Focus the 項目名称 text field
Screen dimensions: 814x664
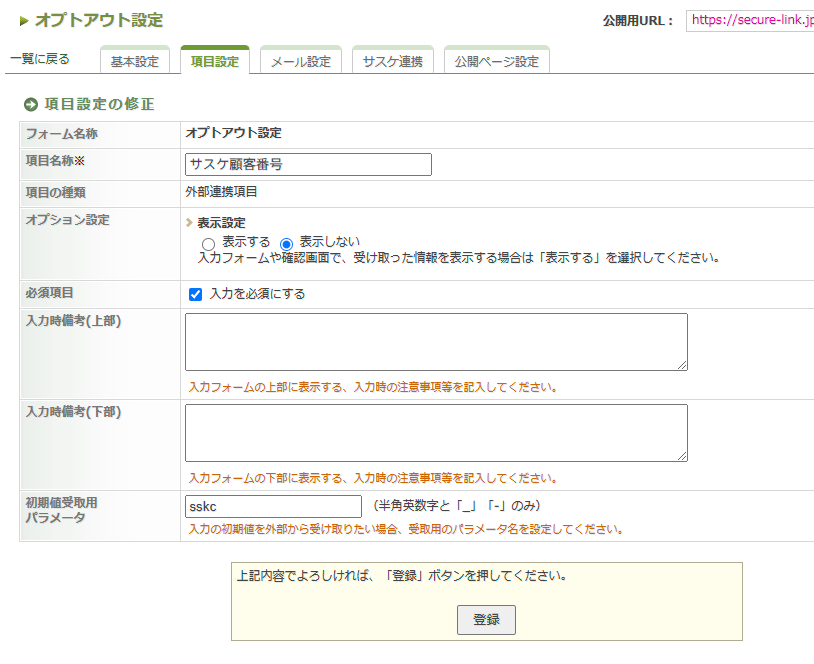[308, 165]
